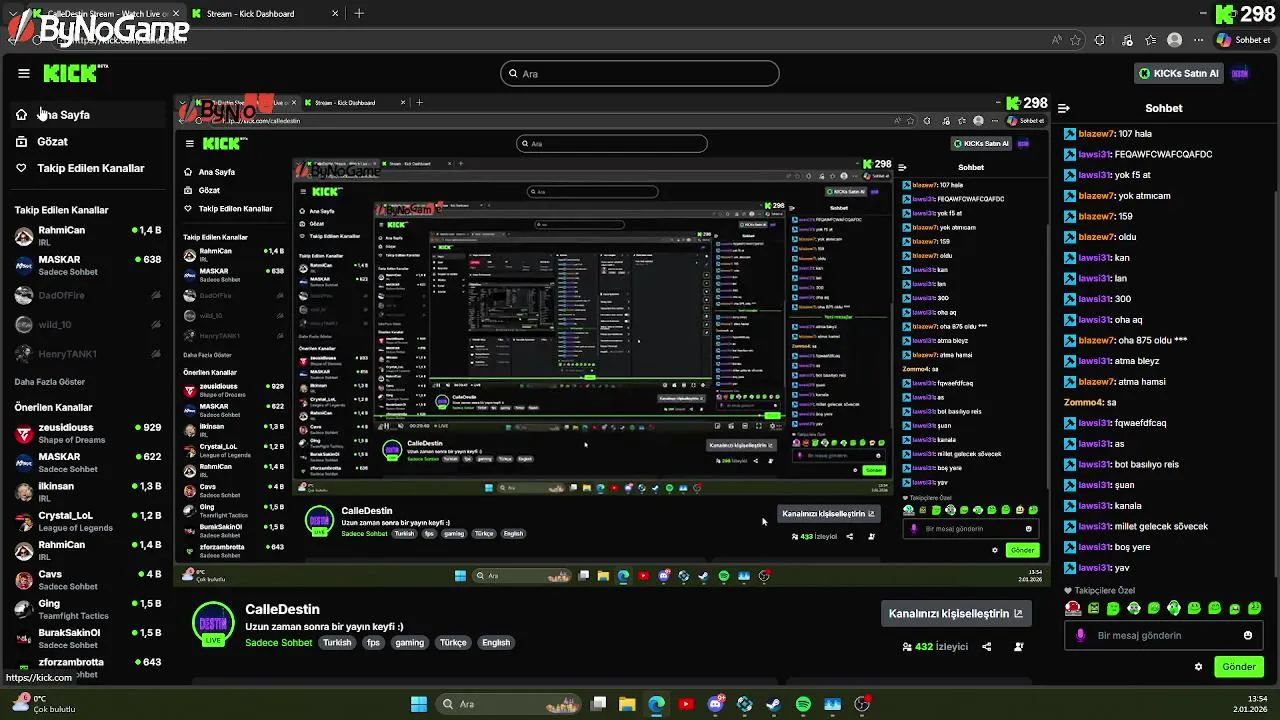Focus the Ara search field on Kick
Viewport: 1280px width, 720px height.
coord(640,73)
